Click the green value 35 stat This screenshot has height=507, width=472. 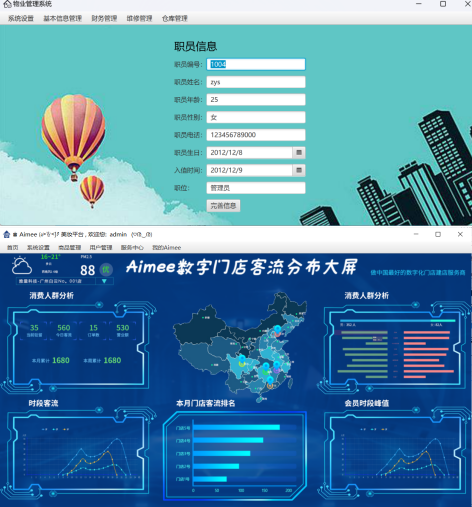coord(34,328)
